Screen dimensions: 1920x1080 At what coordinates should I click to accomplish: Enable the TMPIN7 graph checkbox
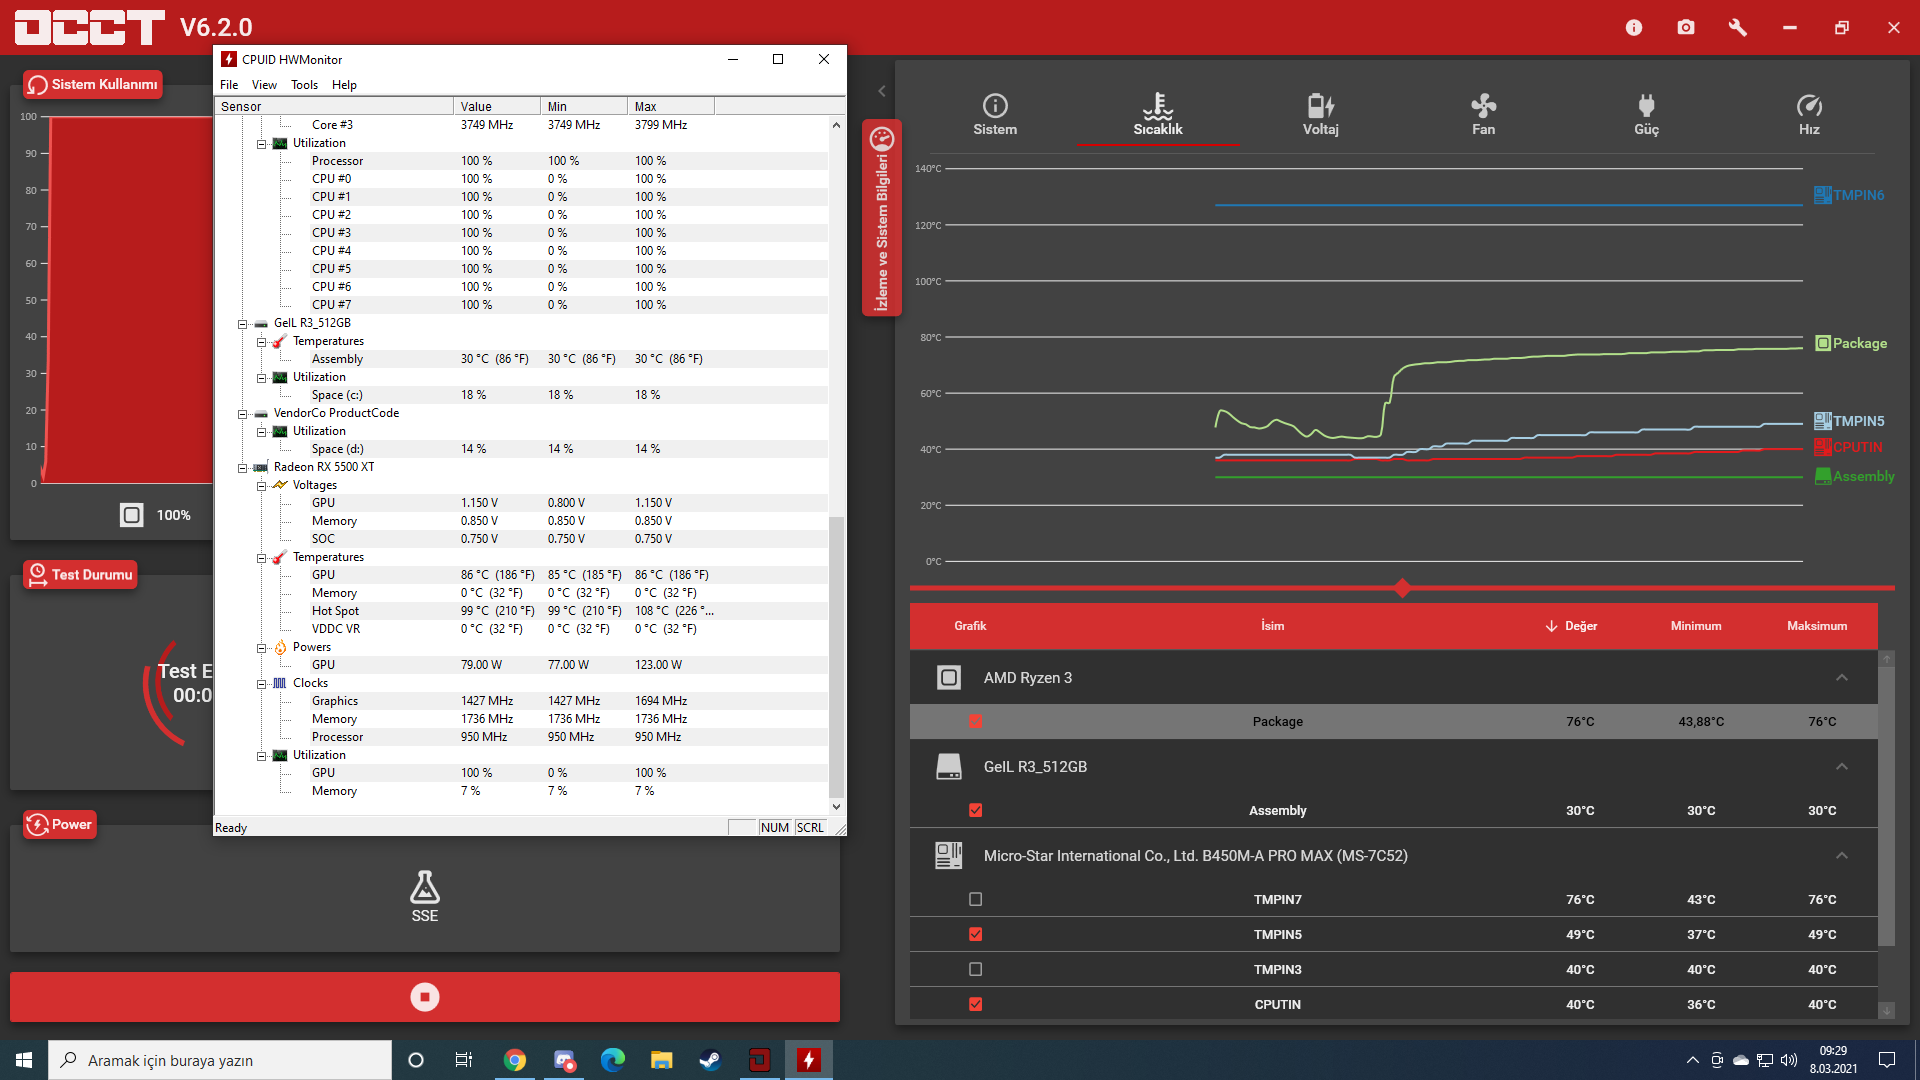pyautogui.click(x=976, y=899)
